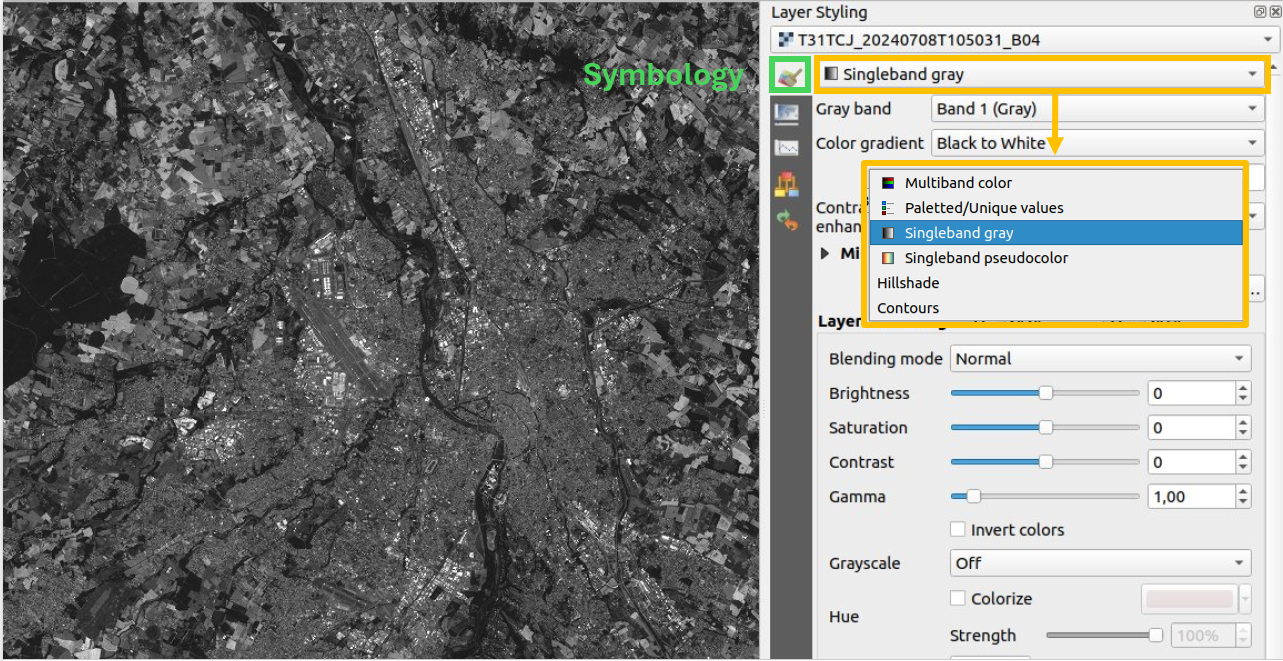1283x661 pixels.
Task: Click the Contrast value input field
Action: [x=1190, y=463]
